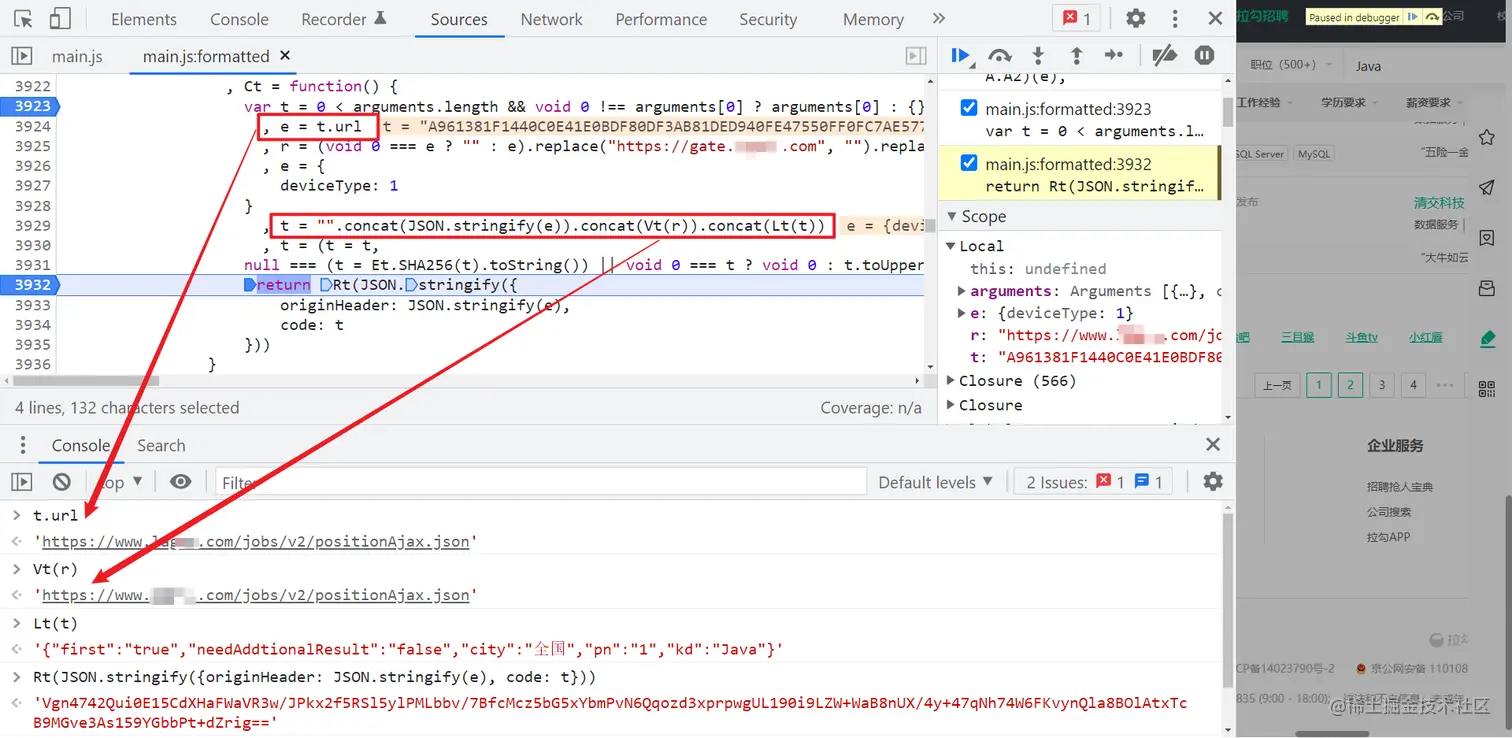The width and height of the screenshot is (1512, 738).
Task: Deactivate breakpoints icon
Action: [x=1165, y=56]
